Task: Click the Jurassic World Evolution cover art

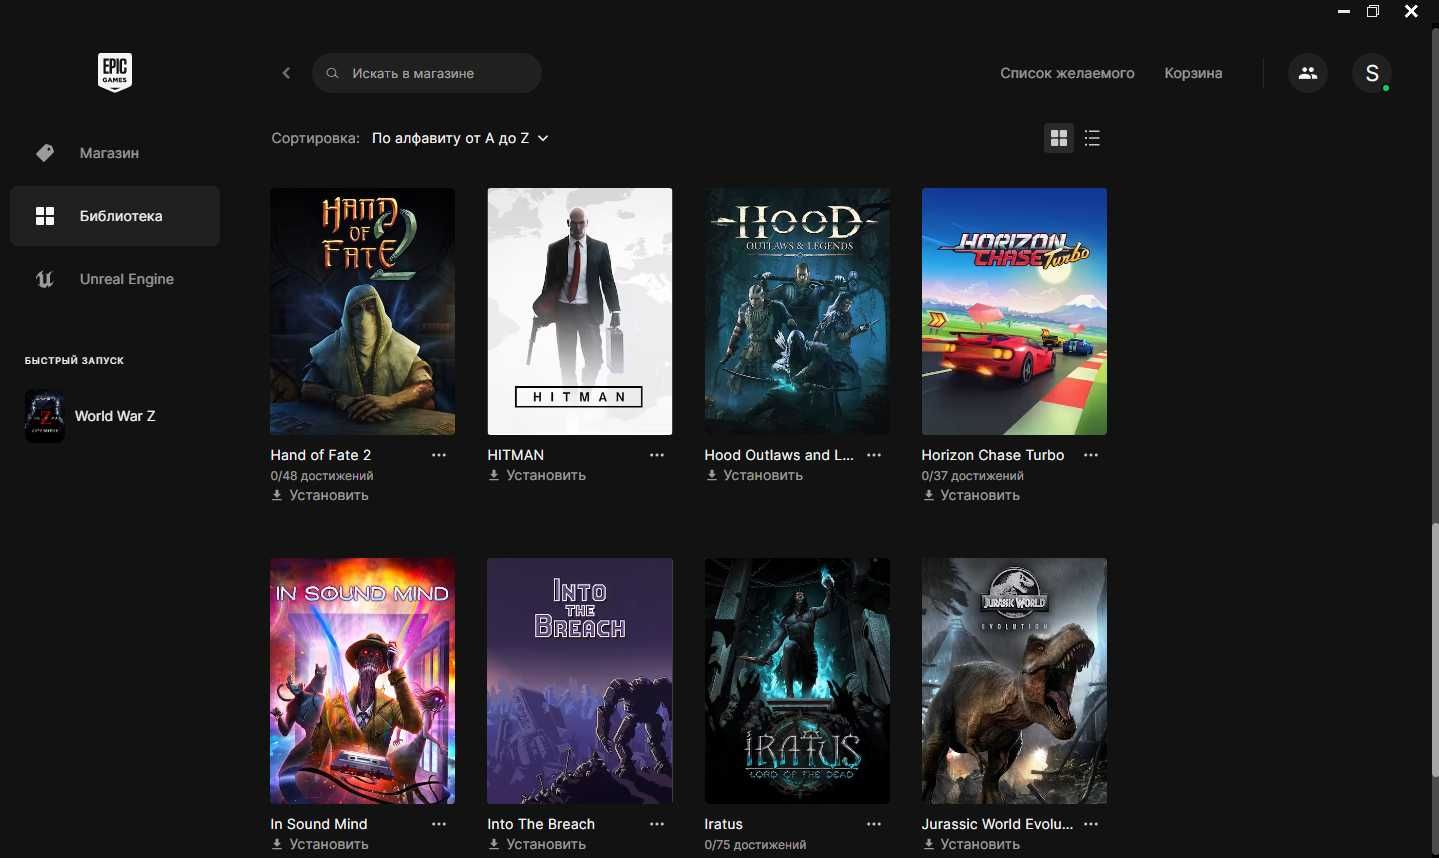Action: coord(1014,681)
